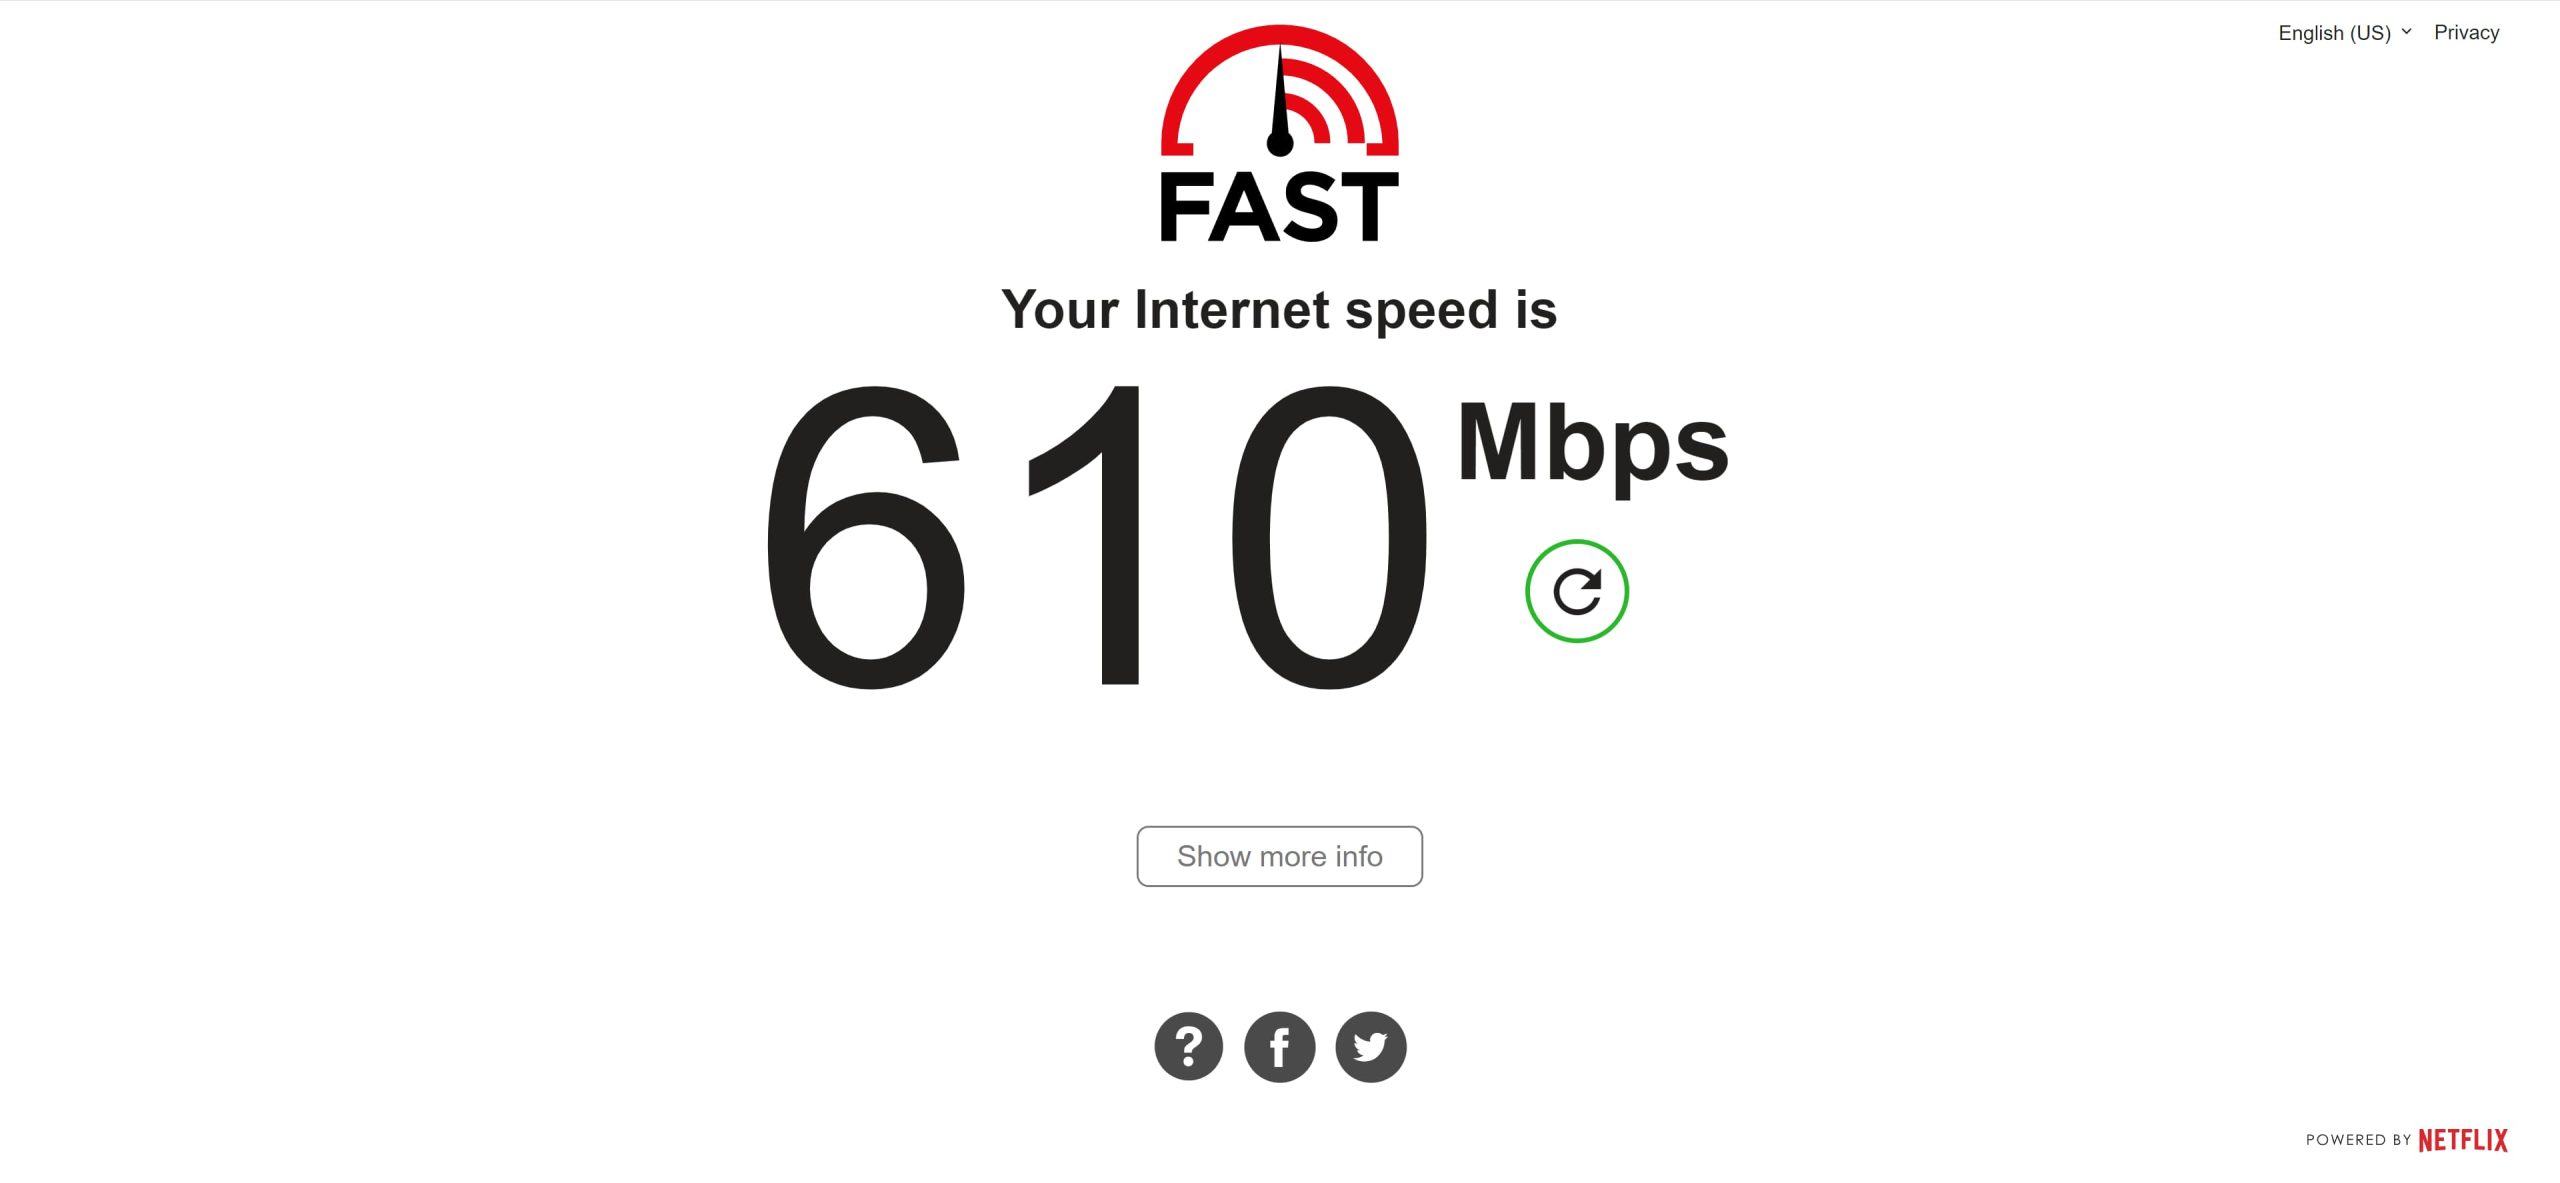
Task: Share results via the Twitter bird icon
Action: pos(1371,1047)
